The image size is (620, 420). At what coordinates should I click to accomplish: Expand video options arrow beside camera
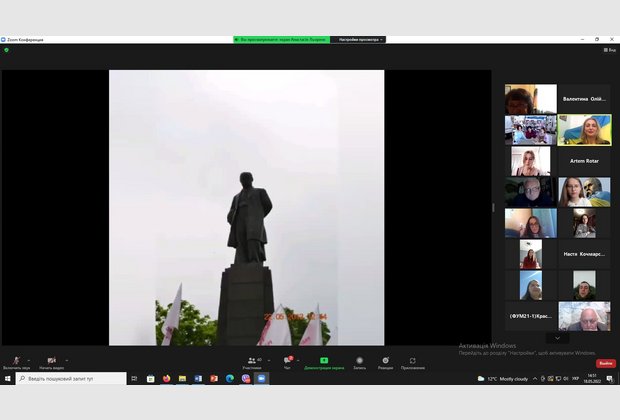point(65,358)
